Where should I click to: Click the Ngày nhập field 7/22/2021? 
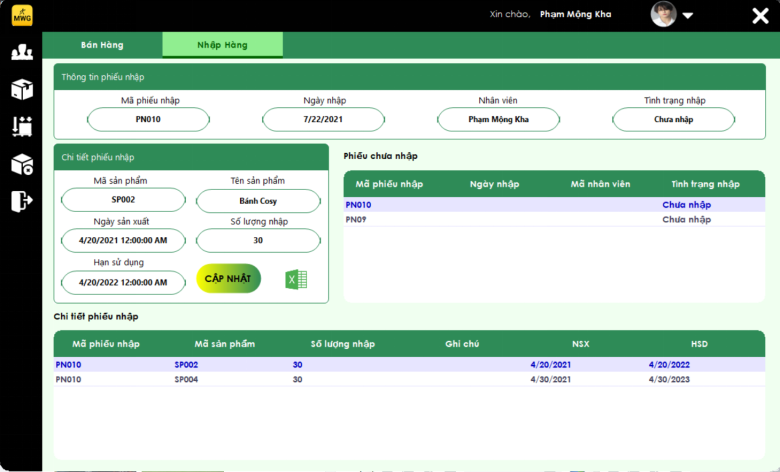tap(323, 119)
